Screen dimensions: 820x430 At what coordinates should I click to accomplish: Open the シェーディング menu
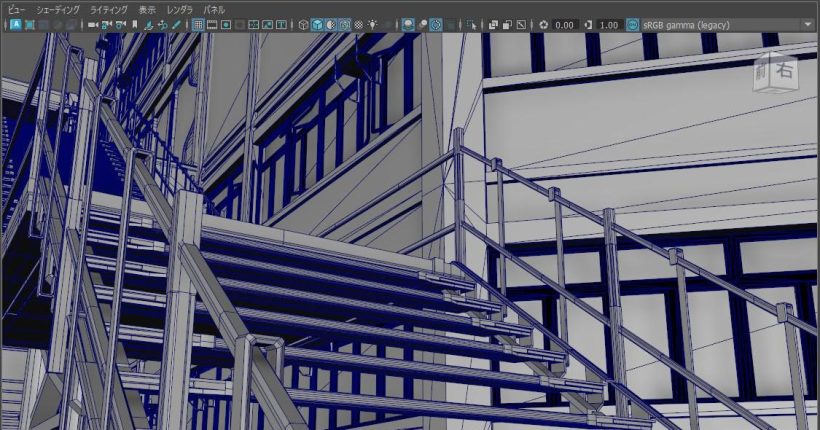pos(58,10)
